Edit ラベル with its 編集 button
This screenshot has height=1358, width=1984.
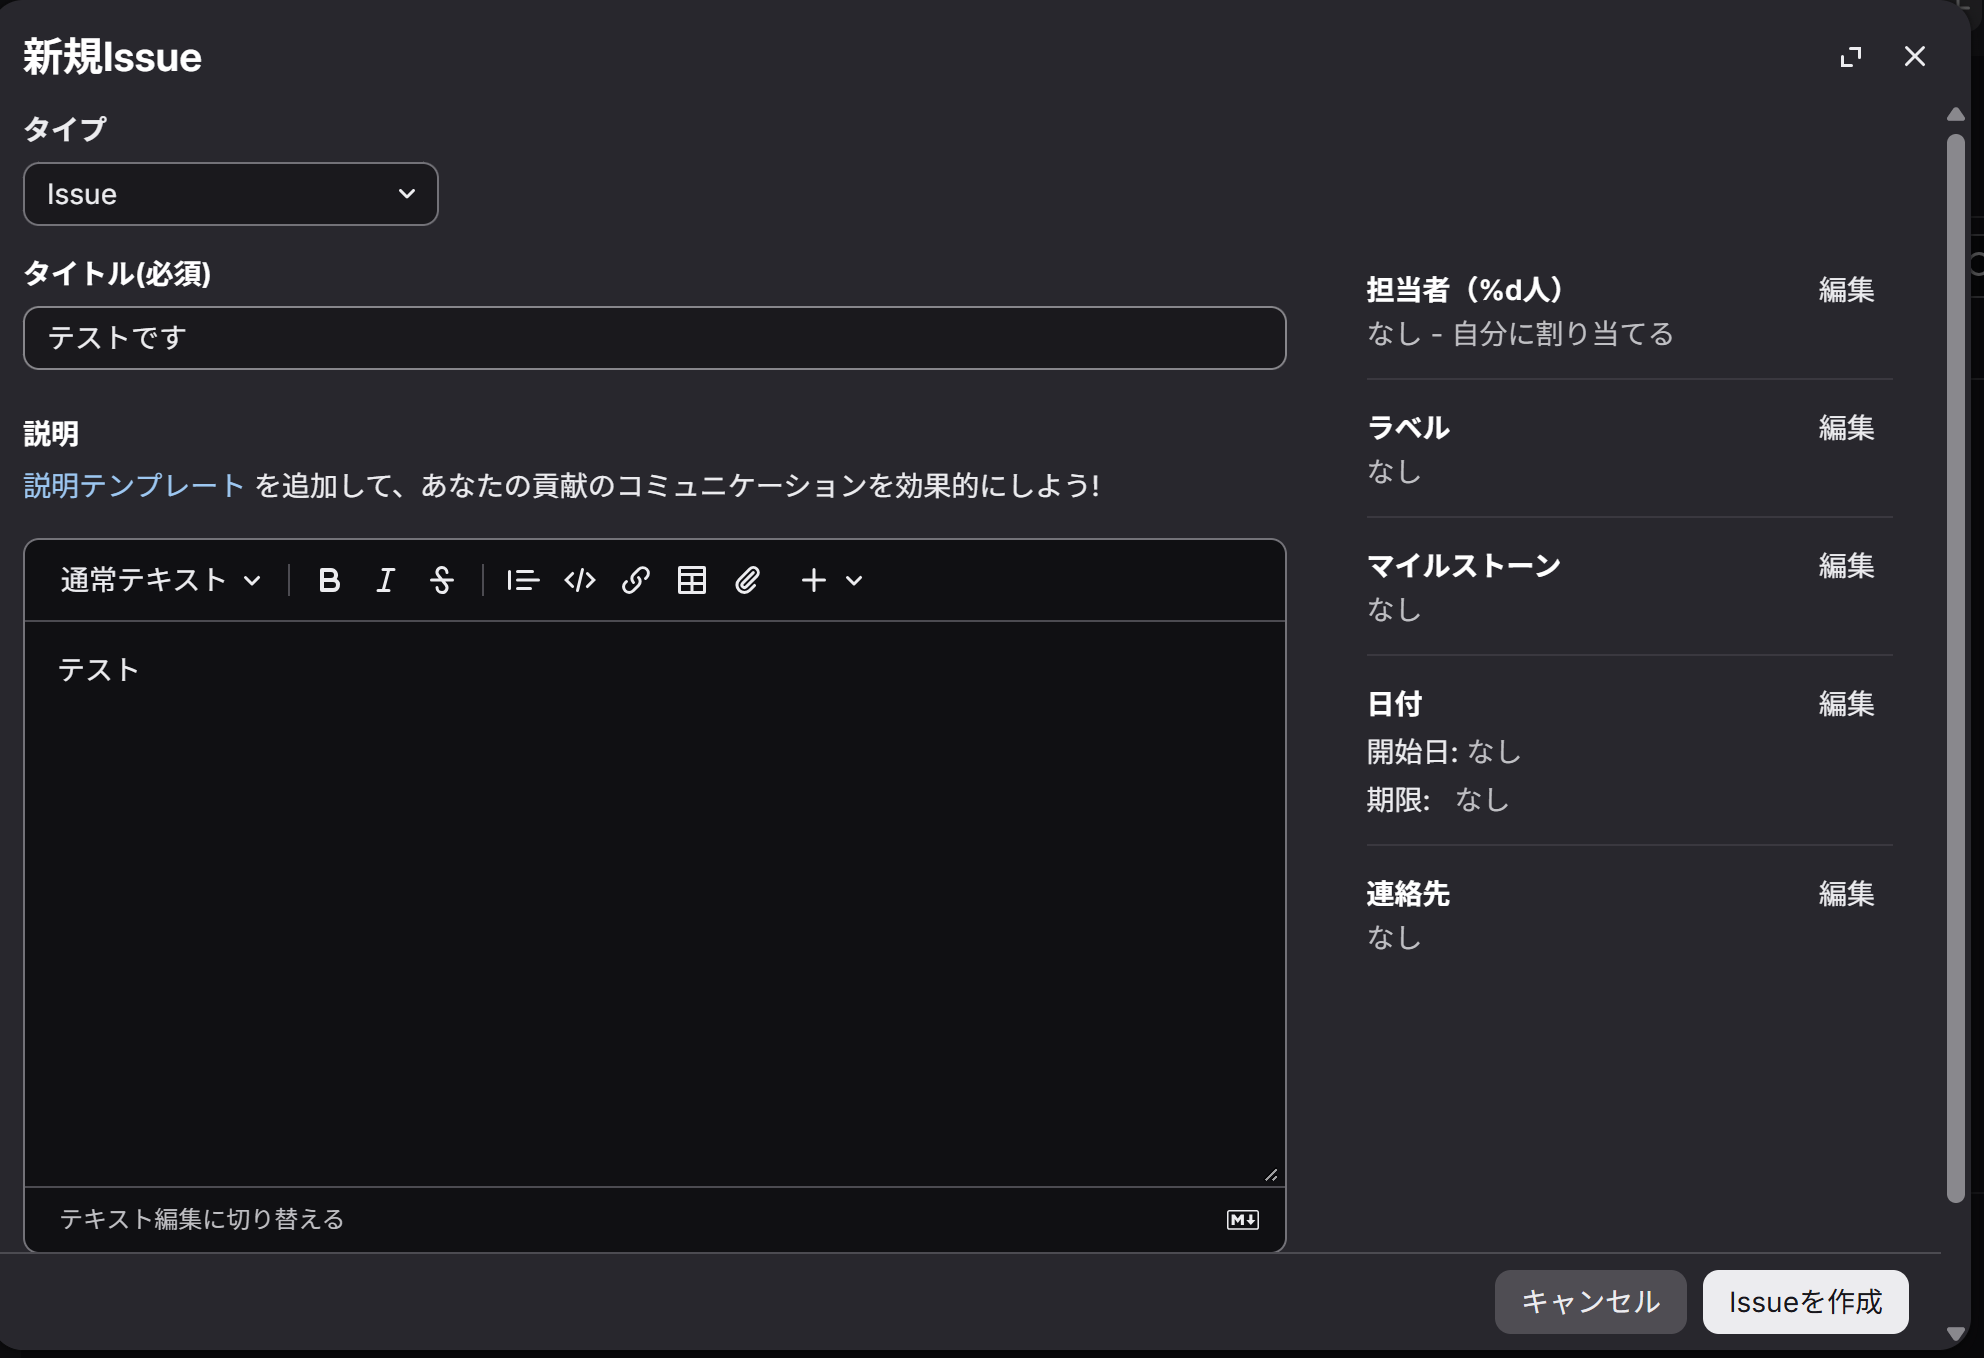click(x=1846, y=428)
